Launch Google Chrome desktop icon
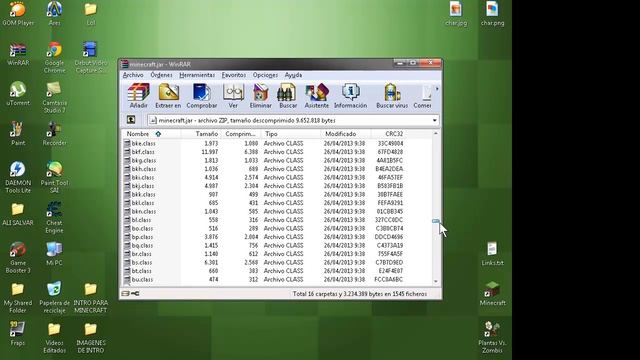The height and width of the screenshot is (360, 640). [54, 57]
